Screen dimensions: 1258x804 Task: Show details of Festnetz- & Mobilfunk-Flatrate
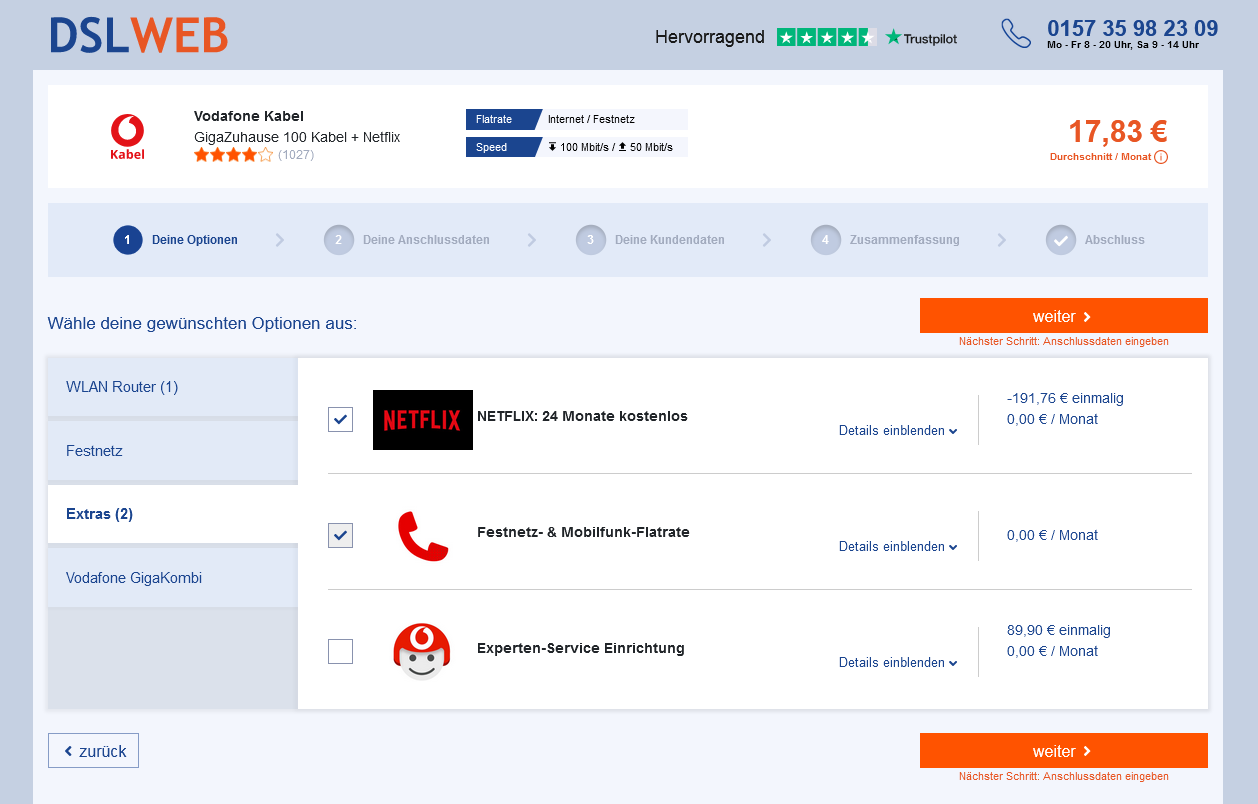[897, 547]
